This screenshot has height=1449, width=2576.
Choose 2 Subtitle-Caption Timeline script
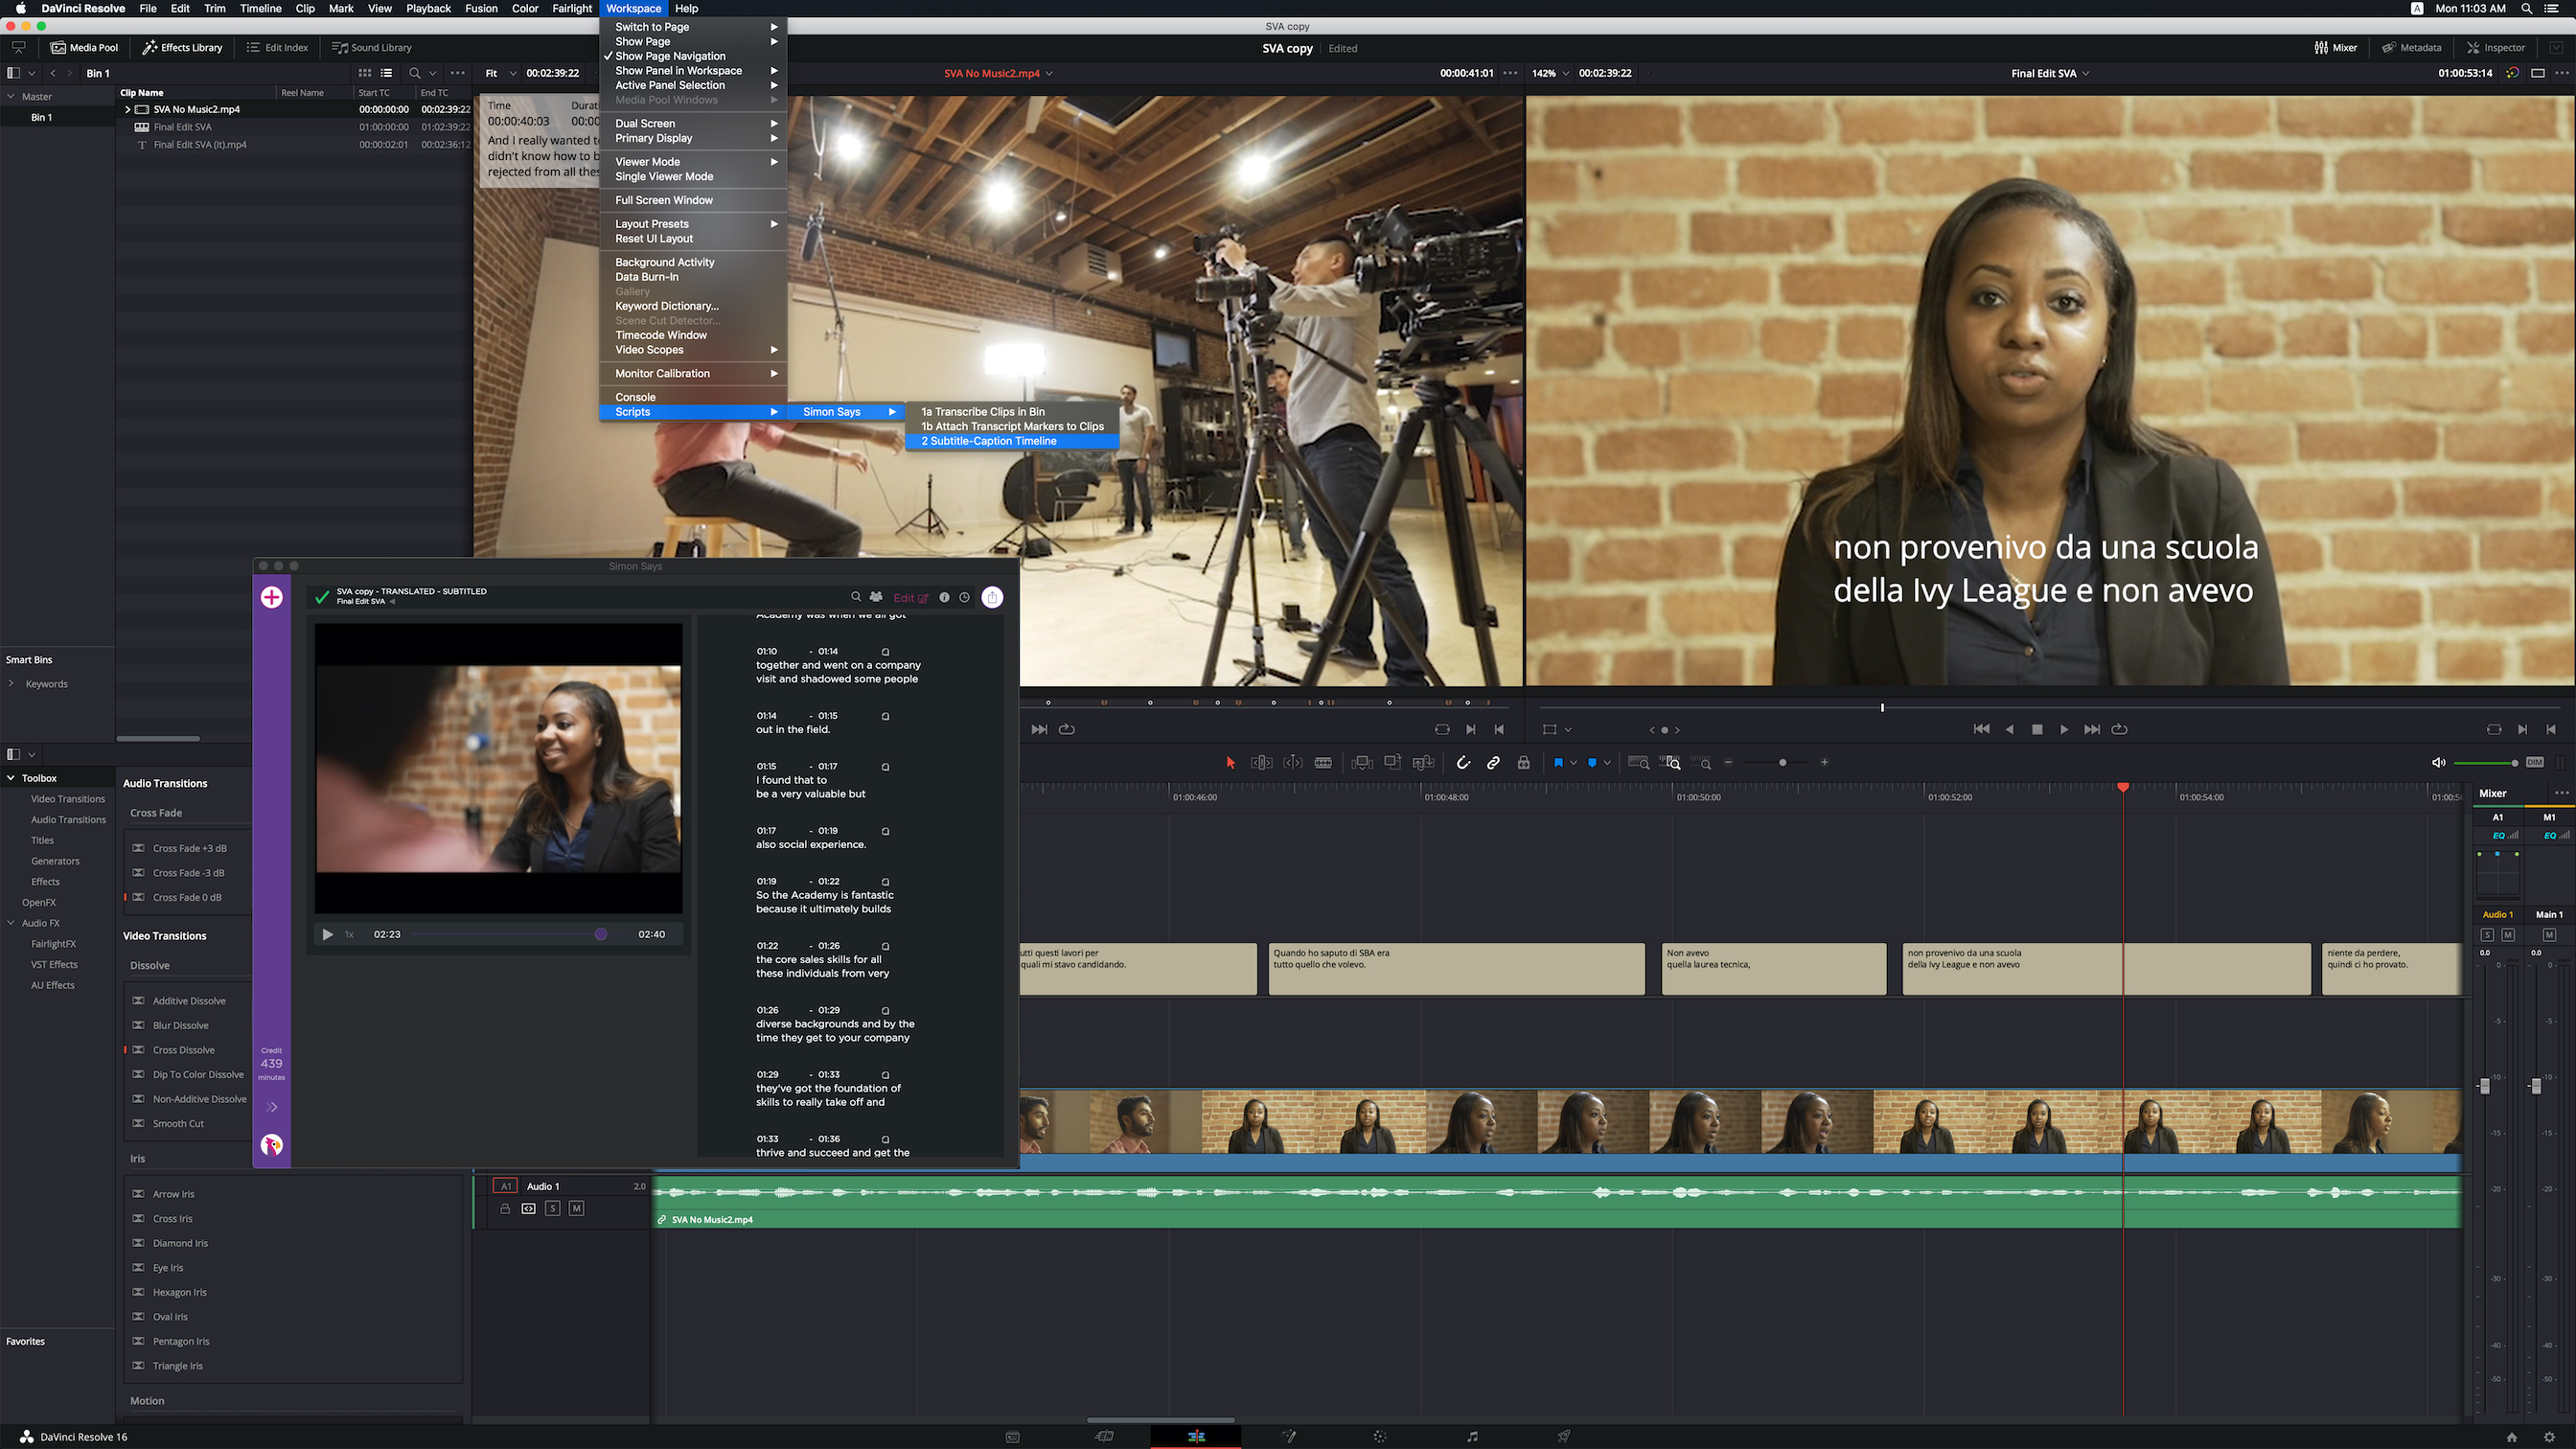(988, 441)
